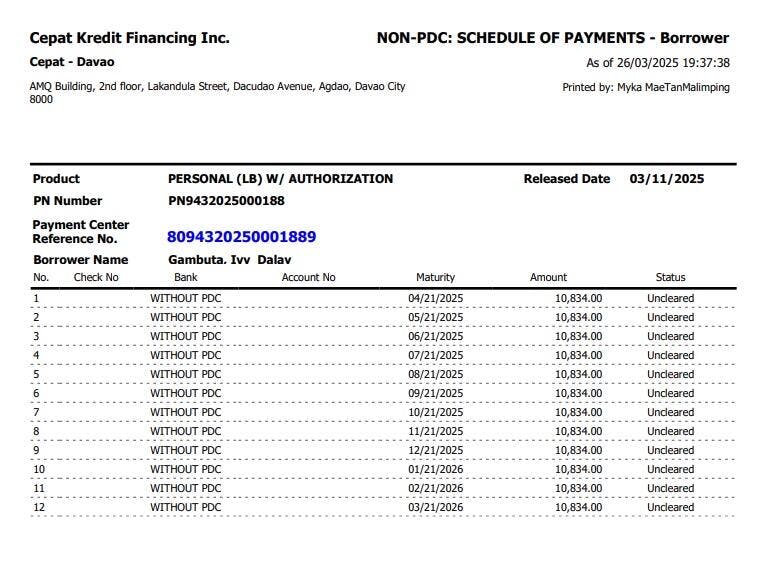The width and height of the screenshot is (766, 580).
Task: Click the PN number PN9432025000188
Action: [x=226, y=201]
